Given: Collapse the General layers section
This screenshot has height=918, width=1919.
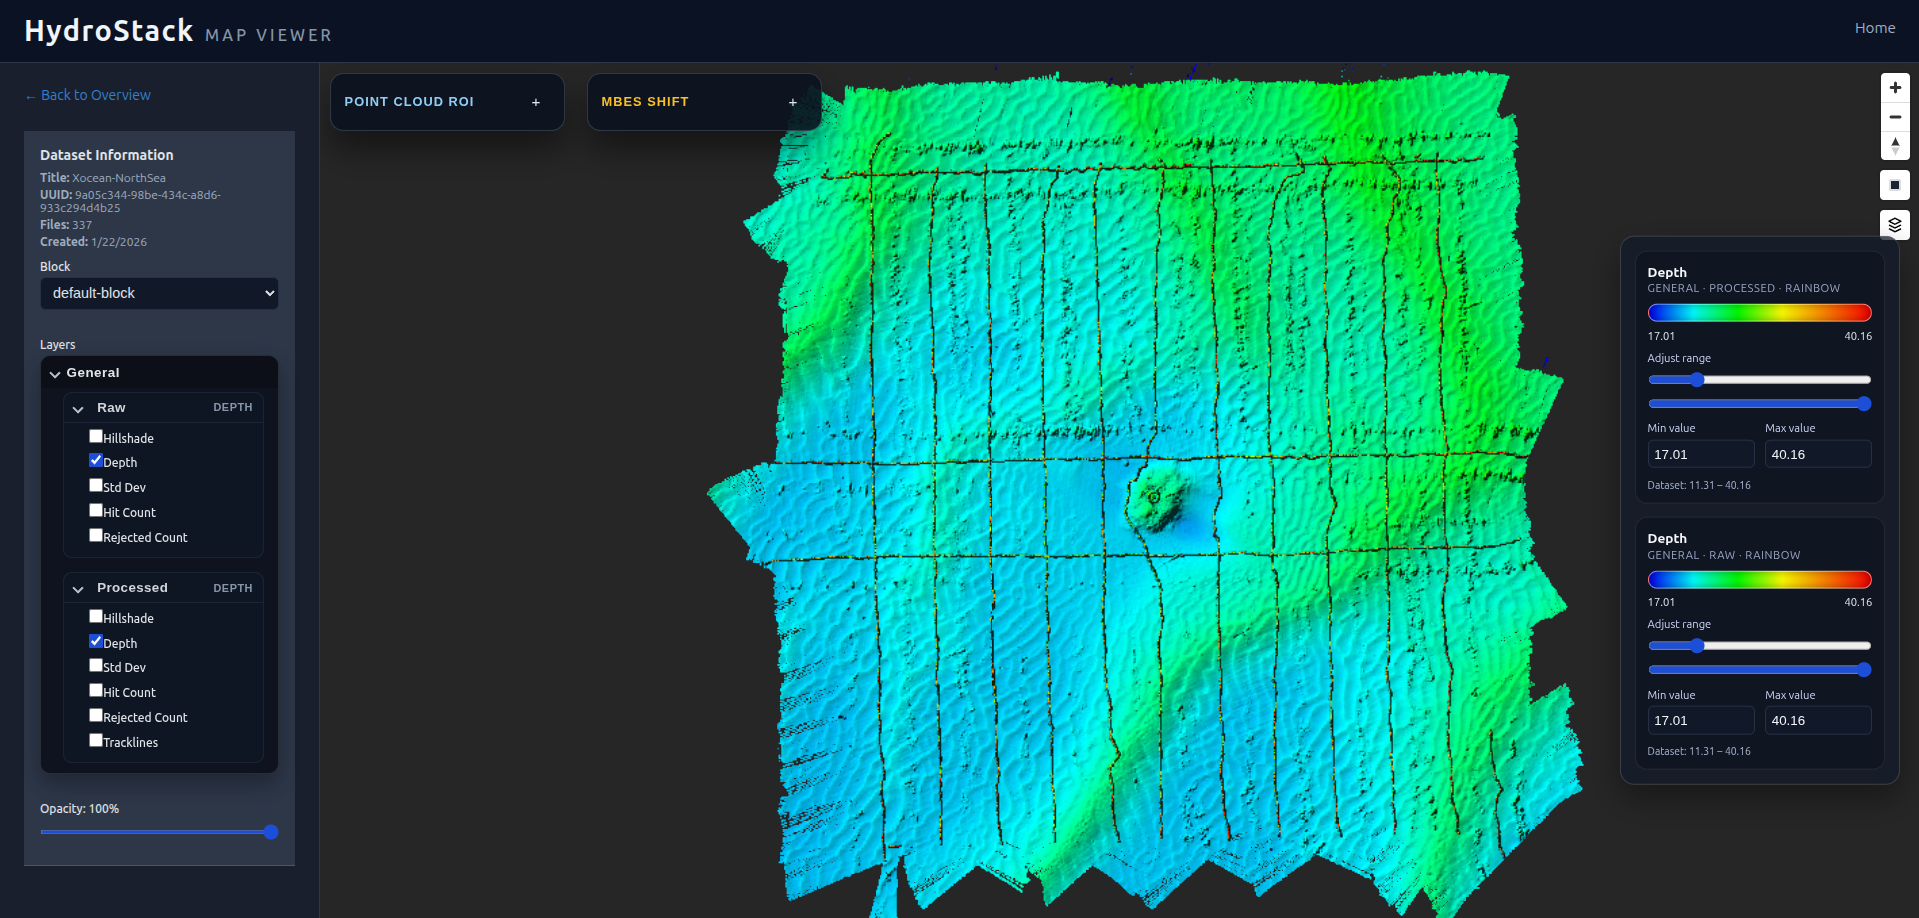Looking at the screenshot, I should pos(55,373).
